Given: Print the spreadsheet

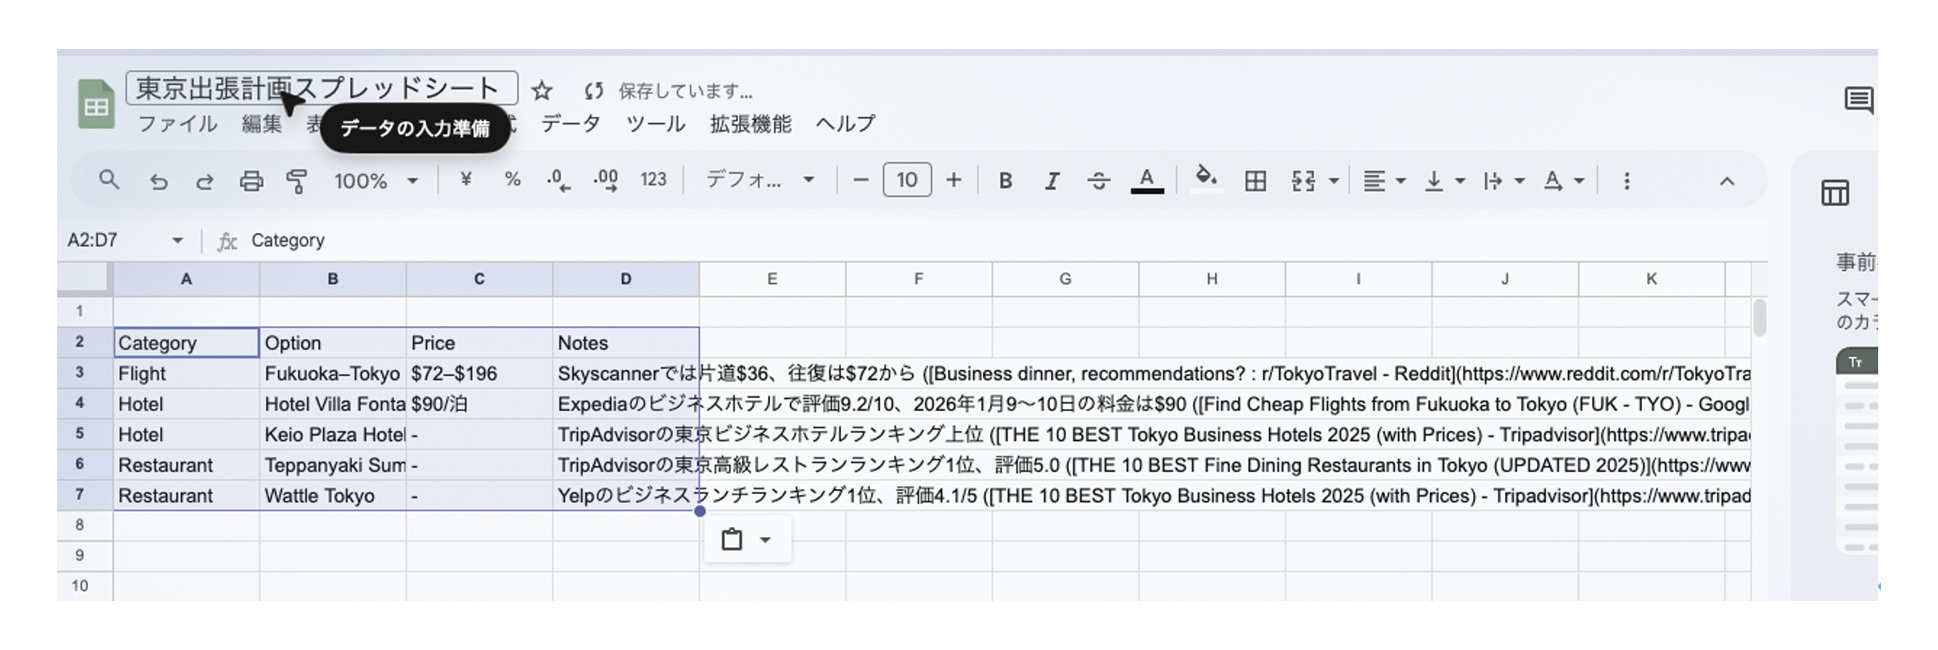Looking at the screenshot, I should click(x=251, y=181).
